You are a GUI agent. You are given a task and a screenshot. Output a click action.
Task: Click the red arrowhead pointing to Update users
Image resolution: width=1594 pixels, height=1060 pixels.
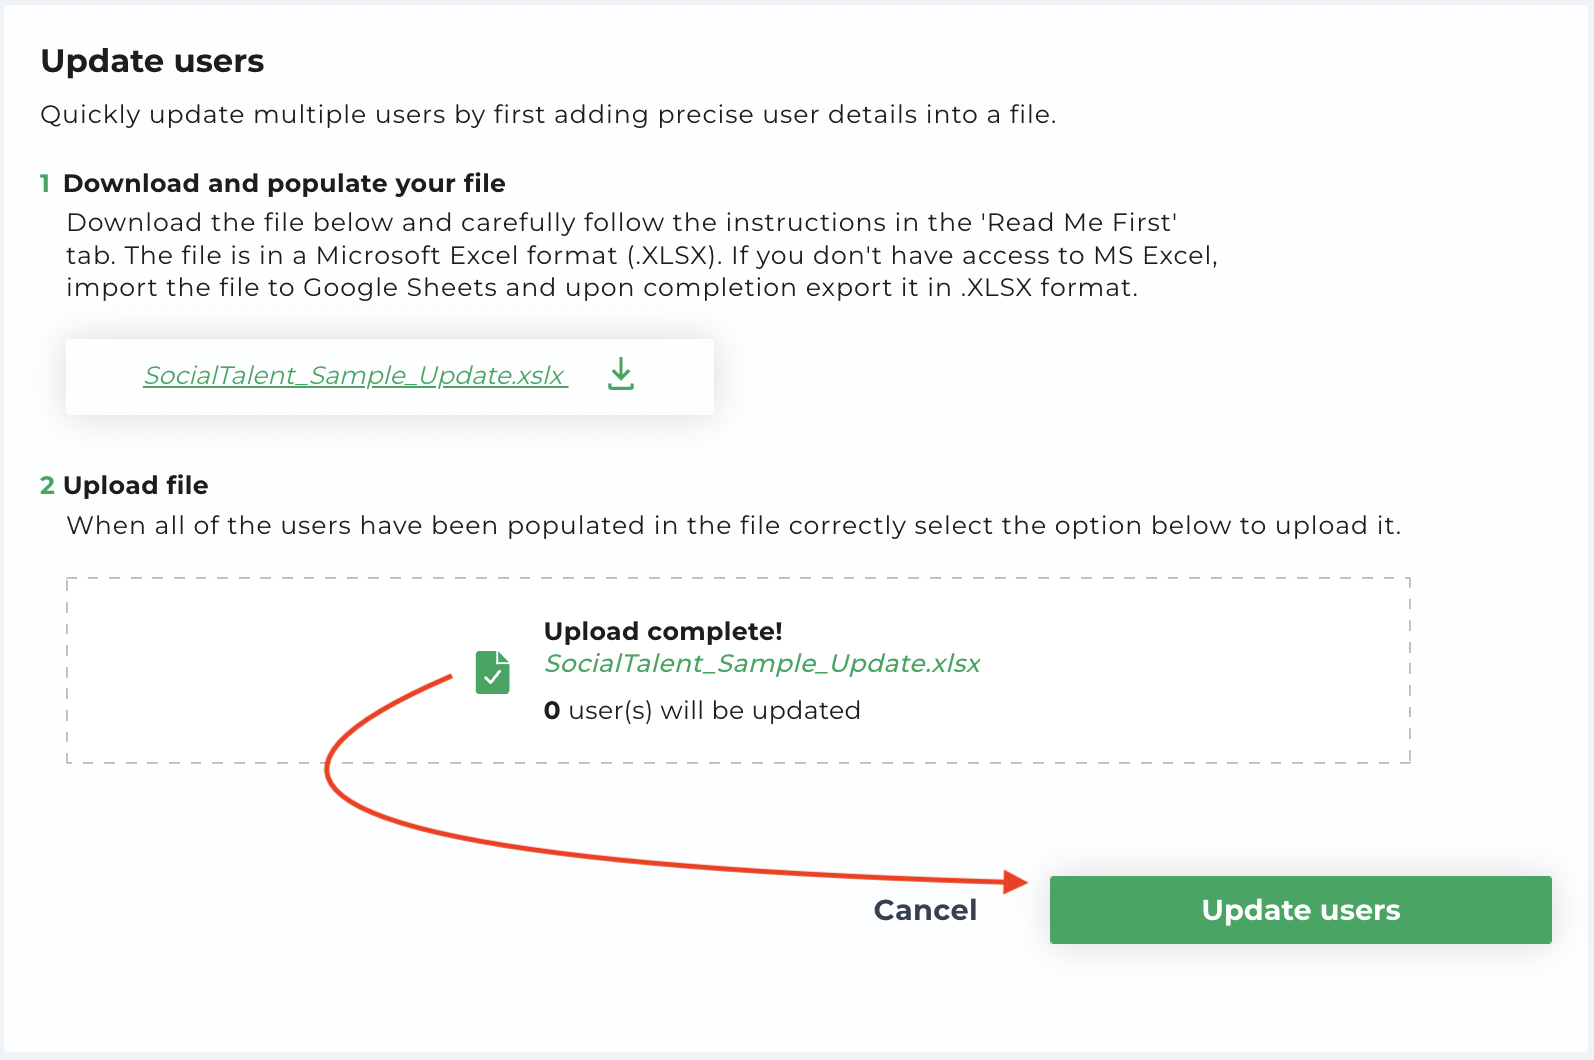tap(1016, 881)
